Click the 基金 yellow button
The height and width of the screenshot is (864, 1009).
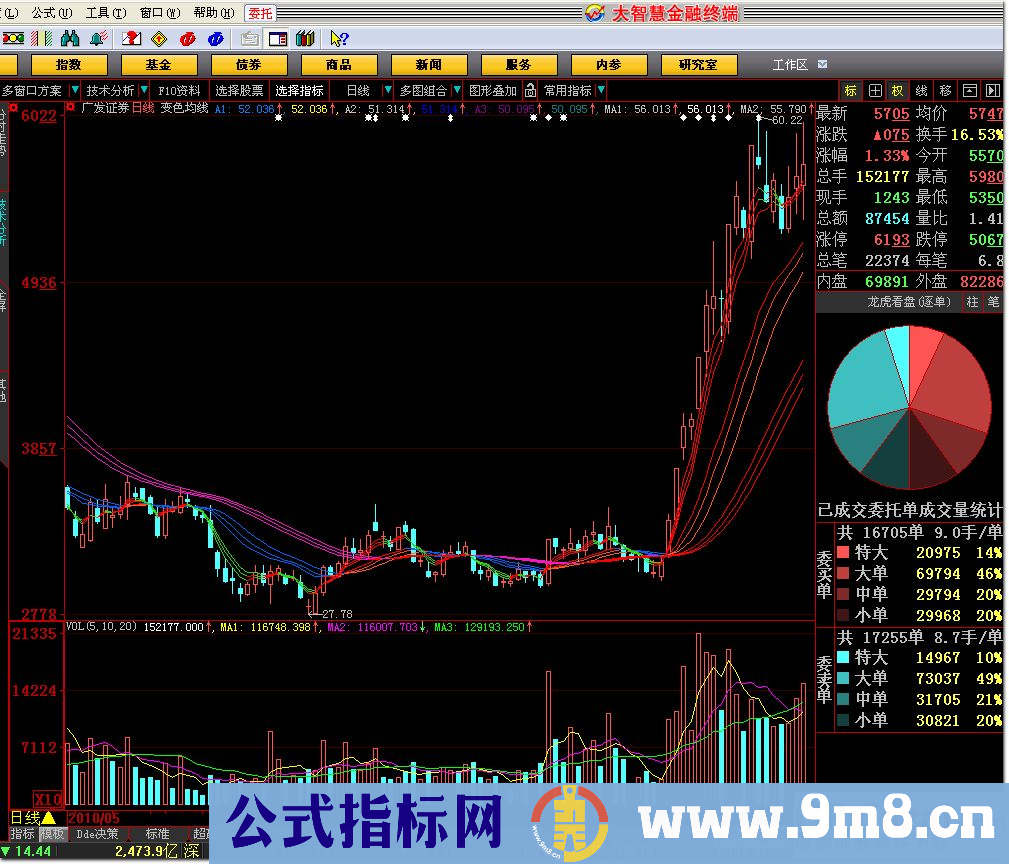coord(158,65)
